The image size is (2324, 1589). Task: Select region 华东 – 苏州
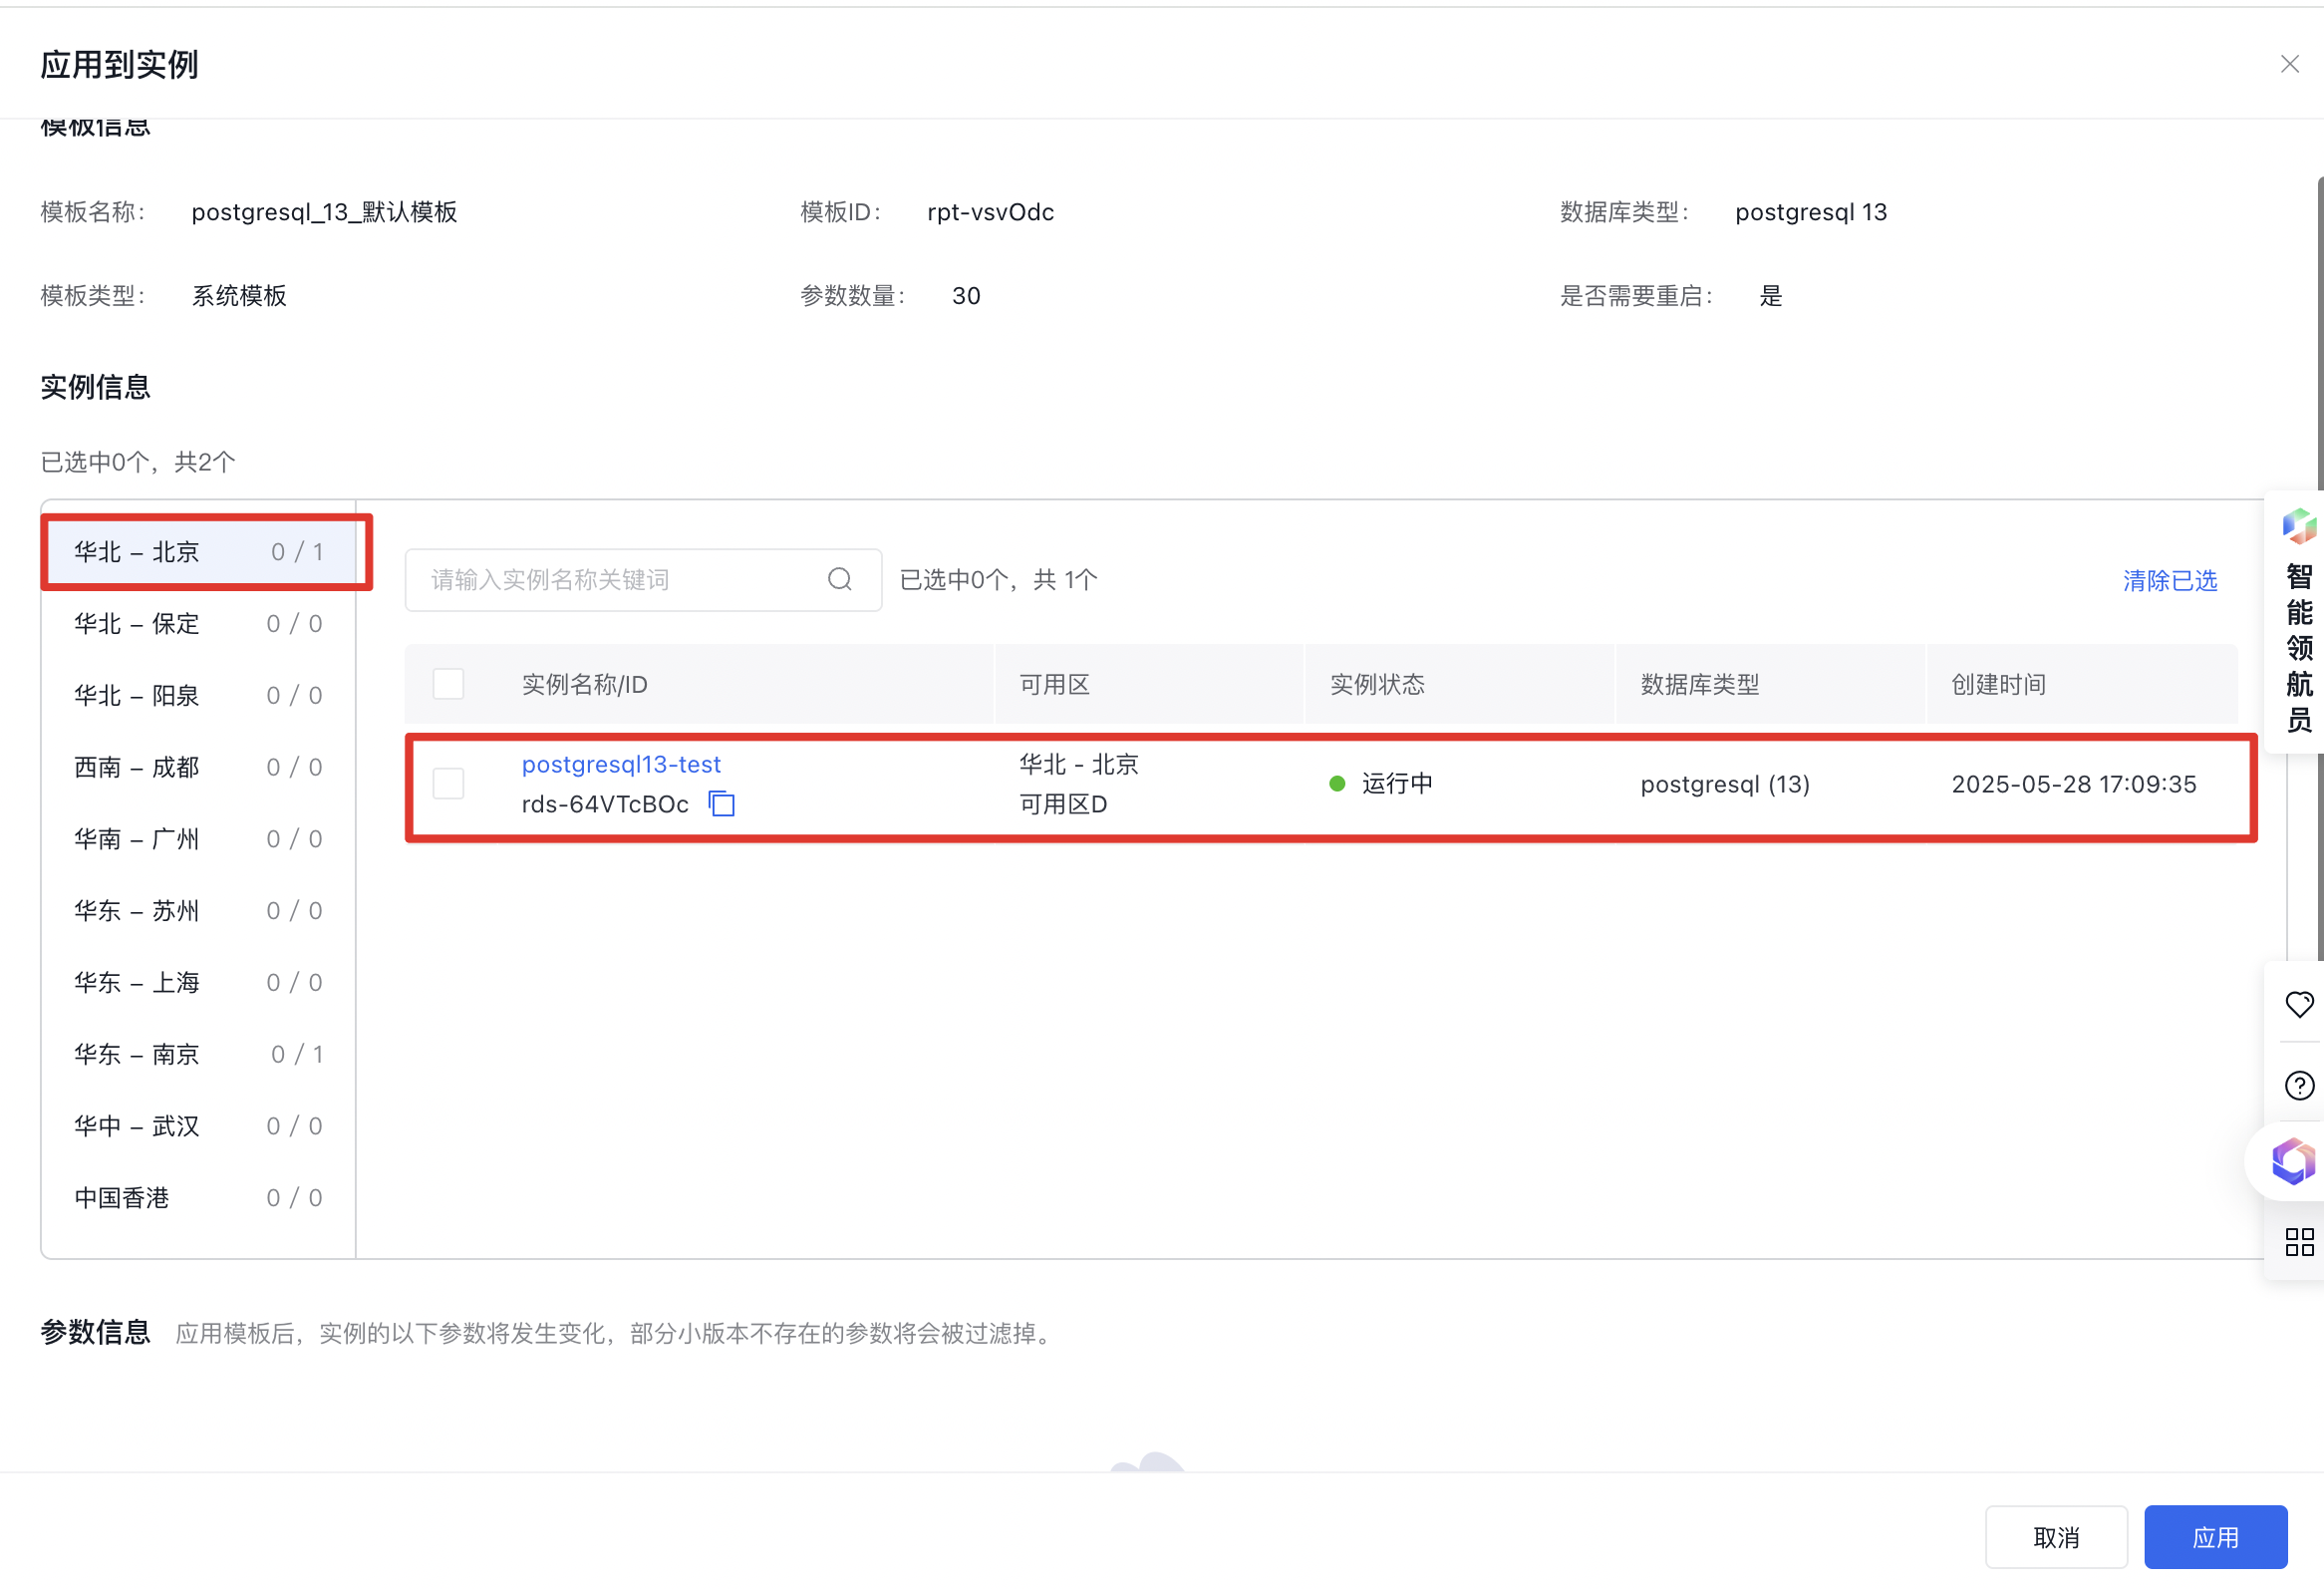[198, 912]
